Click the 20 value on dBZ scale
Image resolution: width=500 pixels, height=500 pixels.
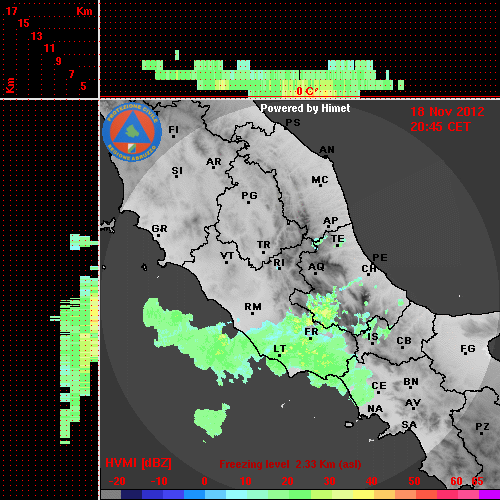coord(287,481)
